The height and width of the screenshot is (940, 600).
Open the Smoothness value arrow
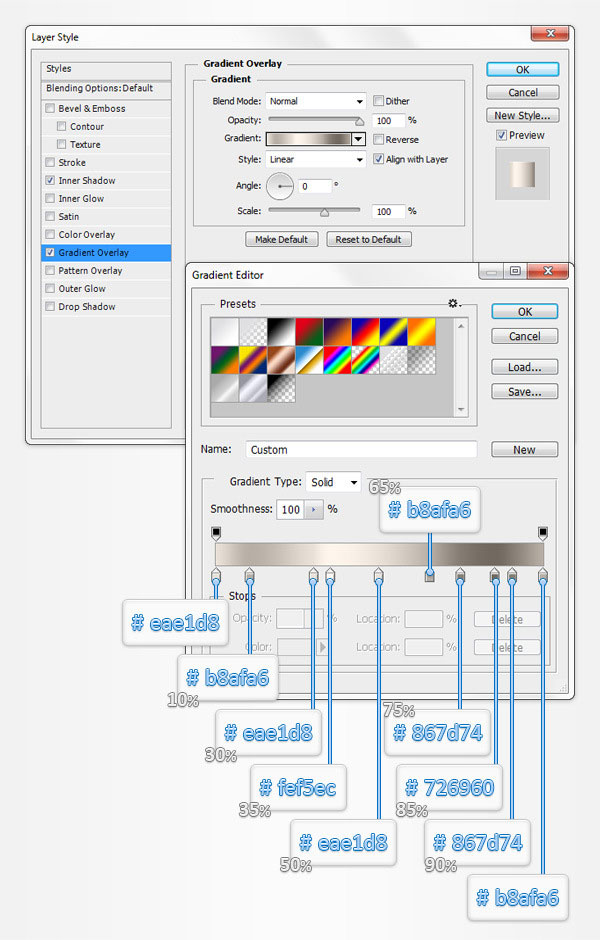click(x=313, y=510)
